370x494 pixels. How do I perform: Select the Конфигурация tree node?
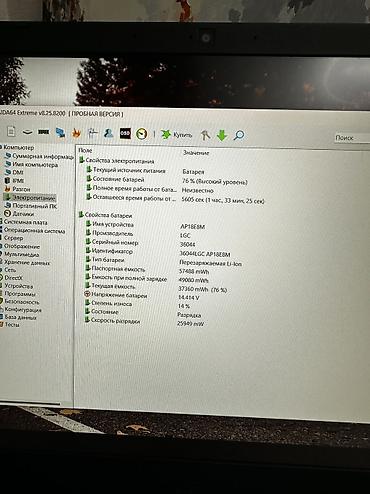[x=22, y=309]
